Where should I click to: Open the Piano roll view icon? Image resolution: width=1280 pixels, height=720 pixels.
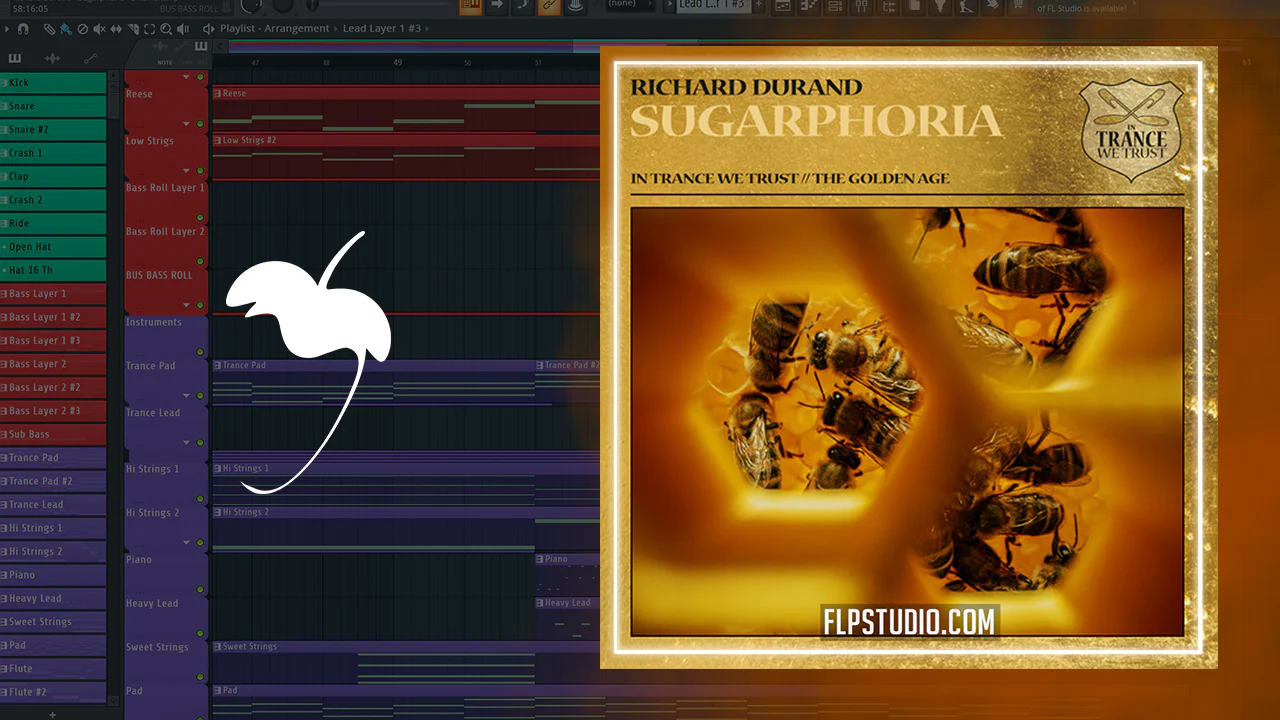[809, 6]
